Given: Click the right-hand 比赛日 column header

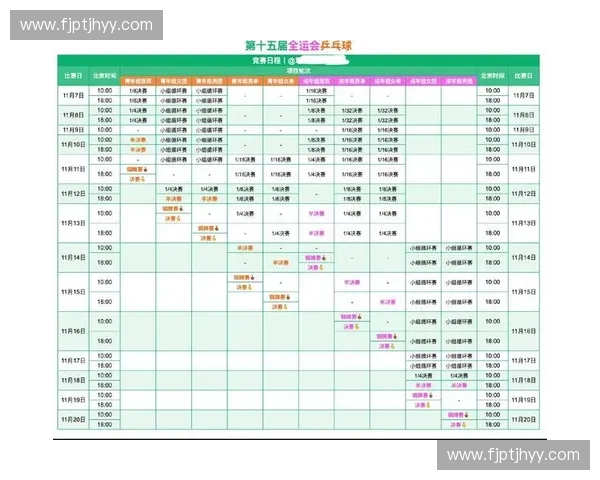Looking at the screenshot, I should tap(523, 76).
